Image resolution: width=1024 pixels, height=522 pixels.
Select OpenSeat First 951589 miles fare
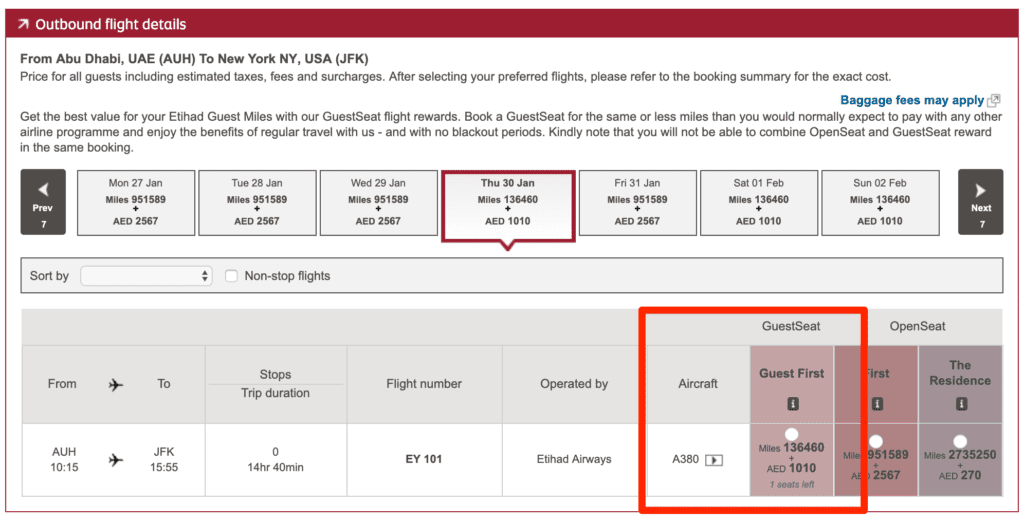[x=876, y=441]
